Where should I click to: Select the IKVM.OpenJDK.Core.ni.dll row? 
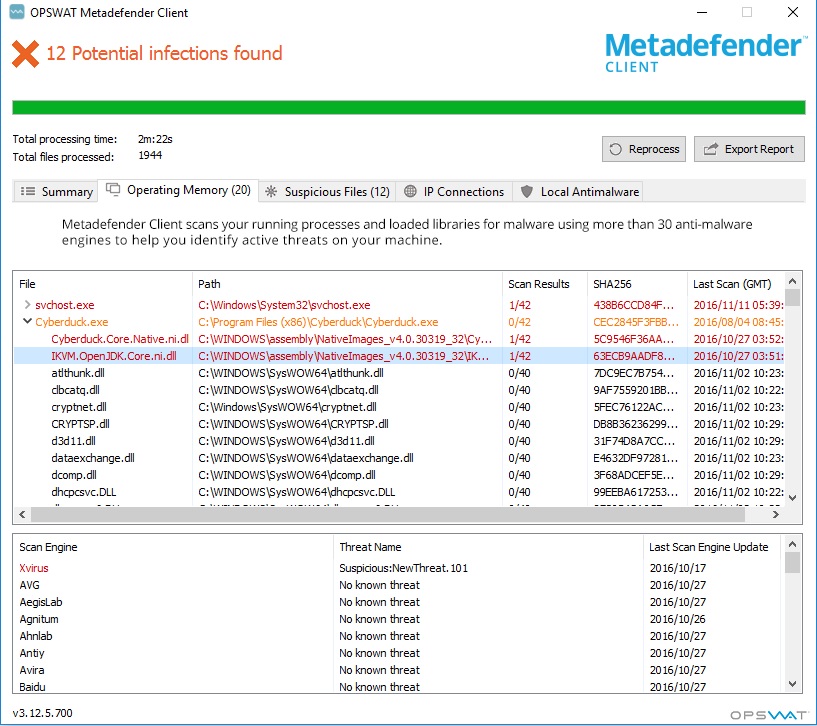coord(399,356)
